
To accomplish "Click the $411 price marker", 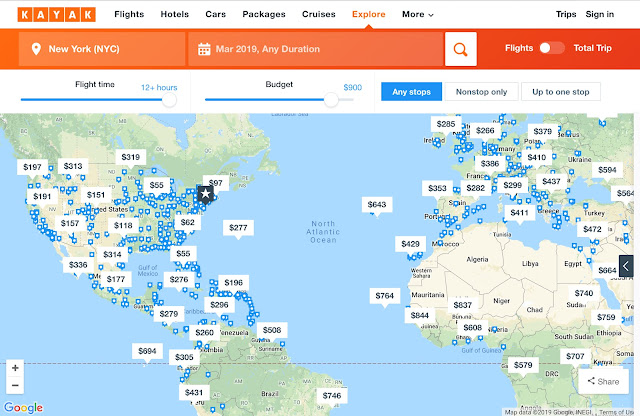I will [x=519, y=213].
